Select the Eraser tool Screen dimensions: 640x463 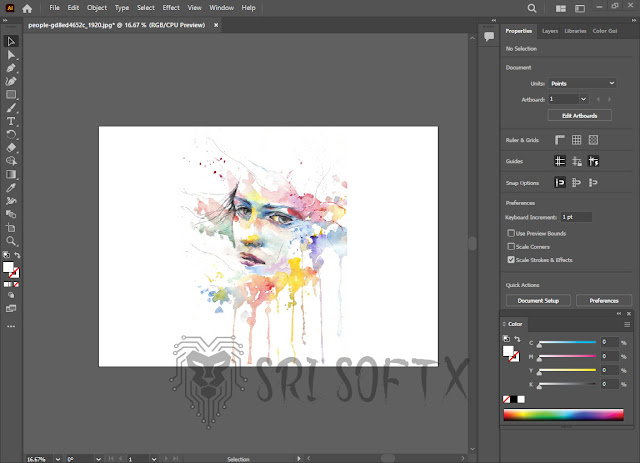click(11, 147)
